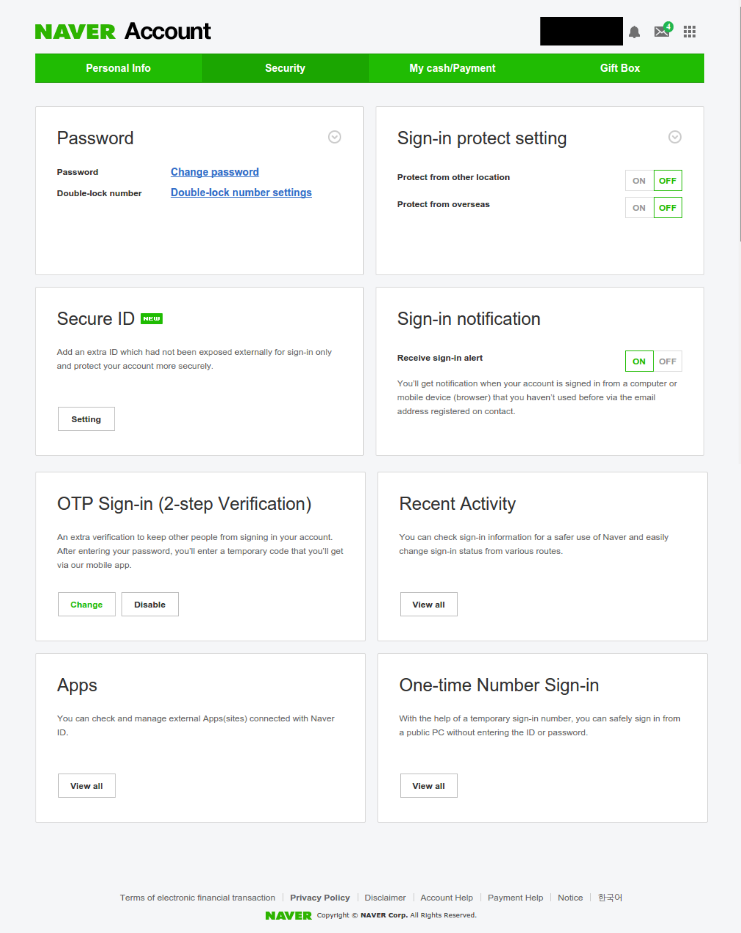Disable OTP Sign-in 2-step verification
741x933 pixels.
pos(150,604)
